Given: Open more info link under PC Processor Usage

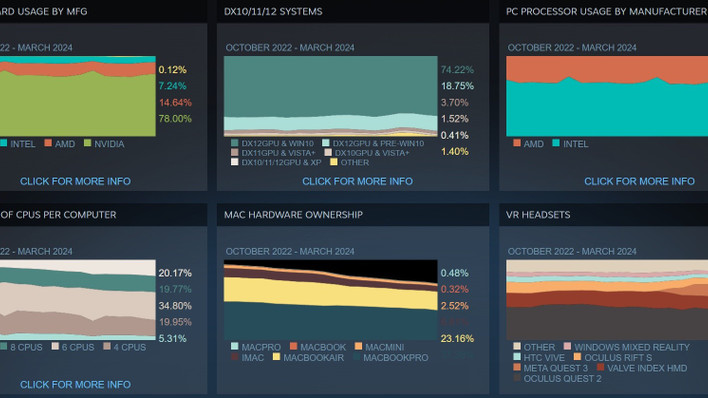Looking at the screenshot, I should (x=639, y=181).
